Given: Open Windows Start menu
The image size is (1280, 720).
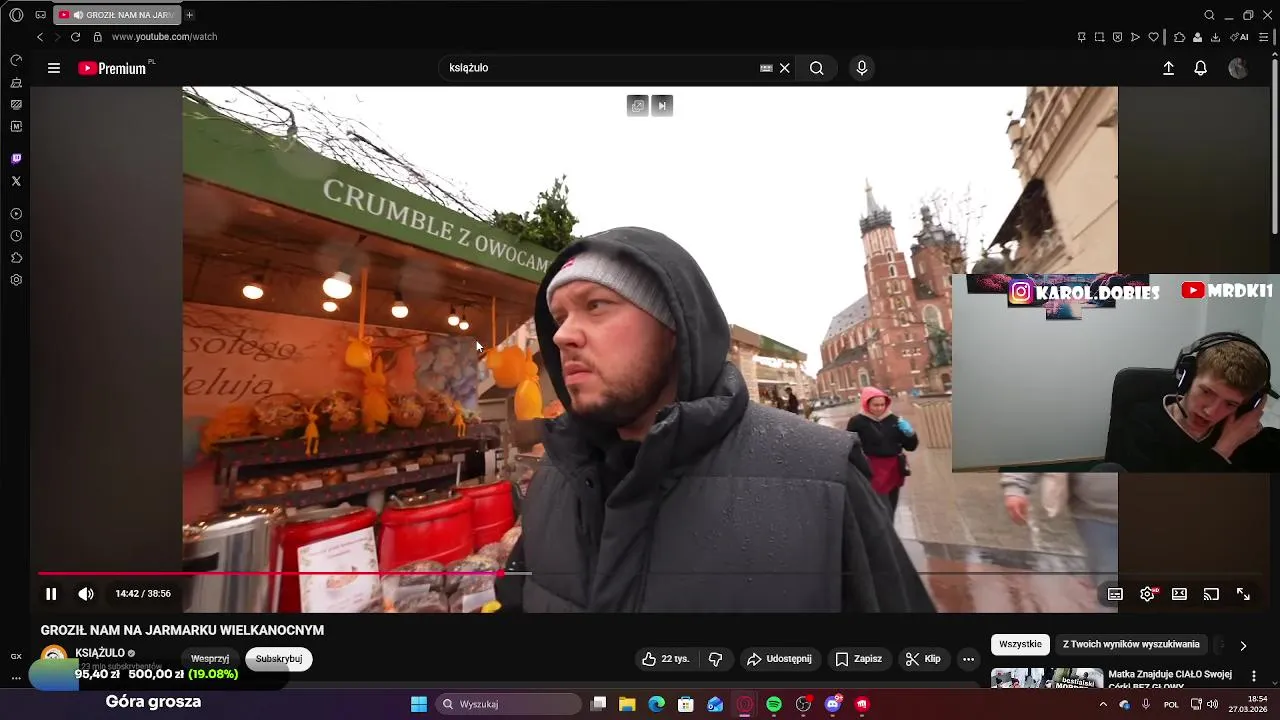Looking at the screenshot, I should (419, 704).
